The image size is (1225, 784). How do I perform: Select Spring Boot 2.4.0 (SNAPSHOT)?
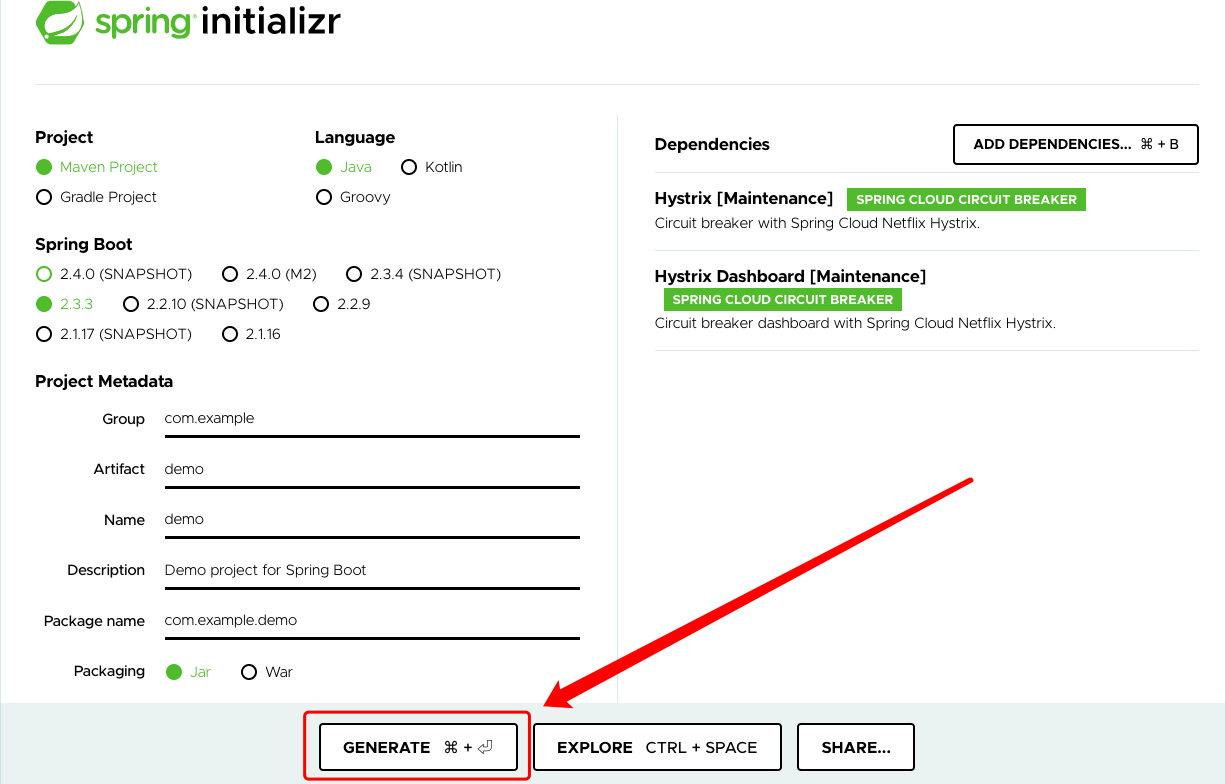(x=114, y=274)
